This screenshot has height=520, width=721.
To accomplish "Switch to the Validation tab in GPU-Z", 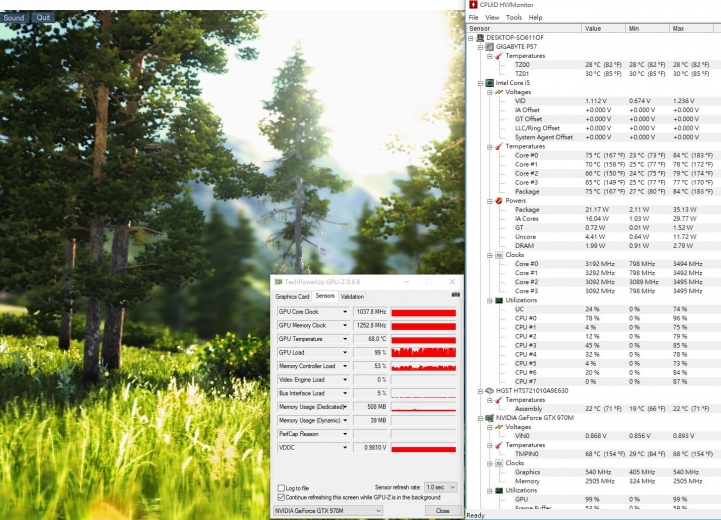I will tap(352, 297).
